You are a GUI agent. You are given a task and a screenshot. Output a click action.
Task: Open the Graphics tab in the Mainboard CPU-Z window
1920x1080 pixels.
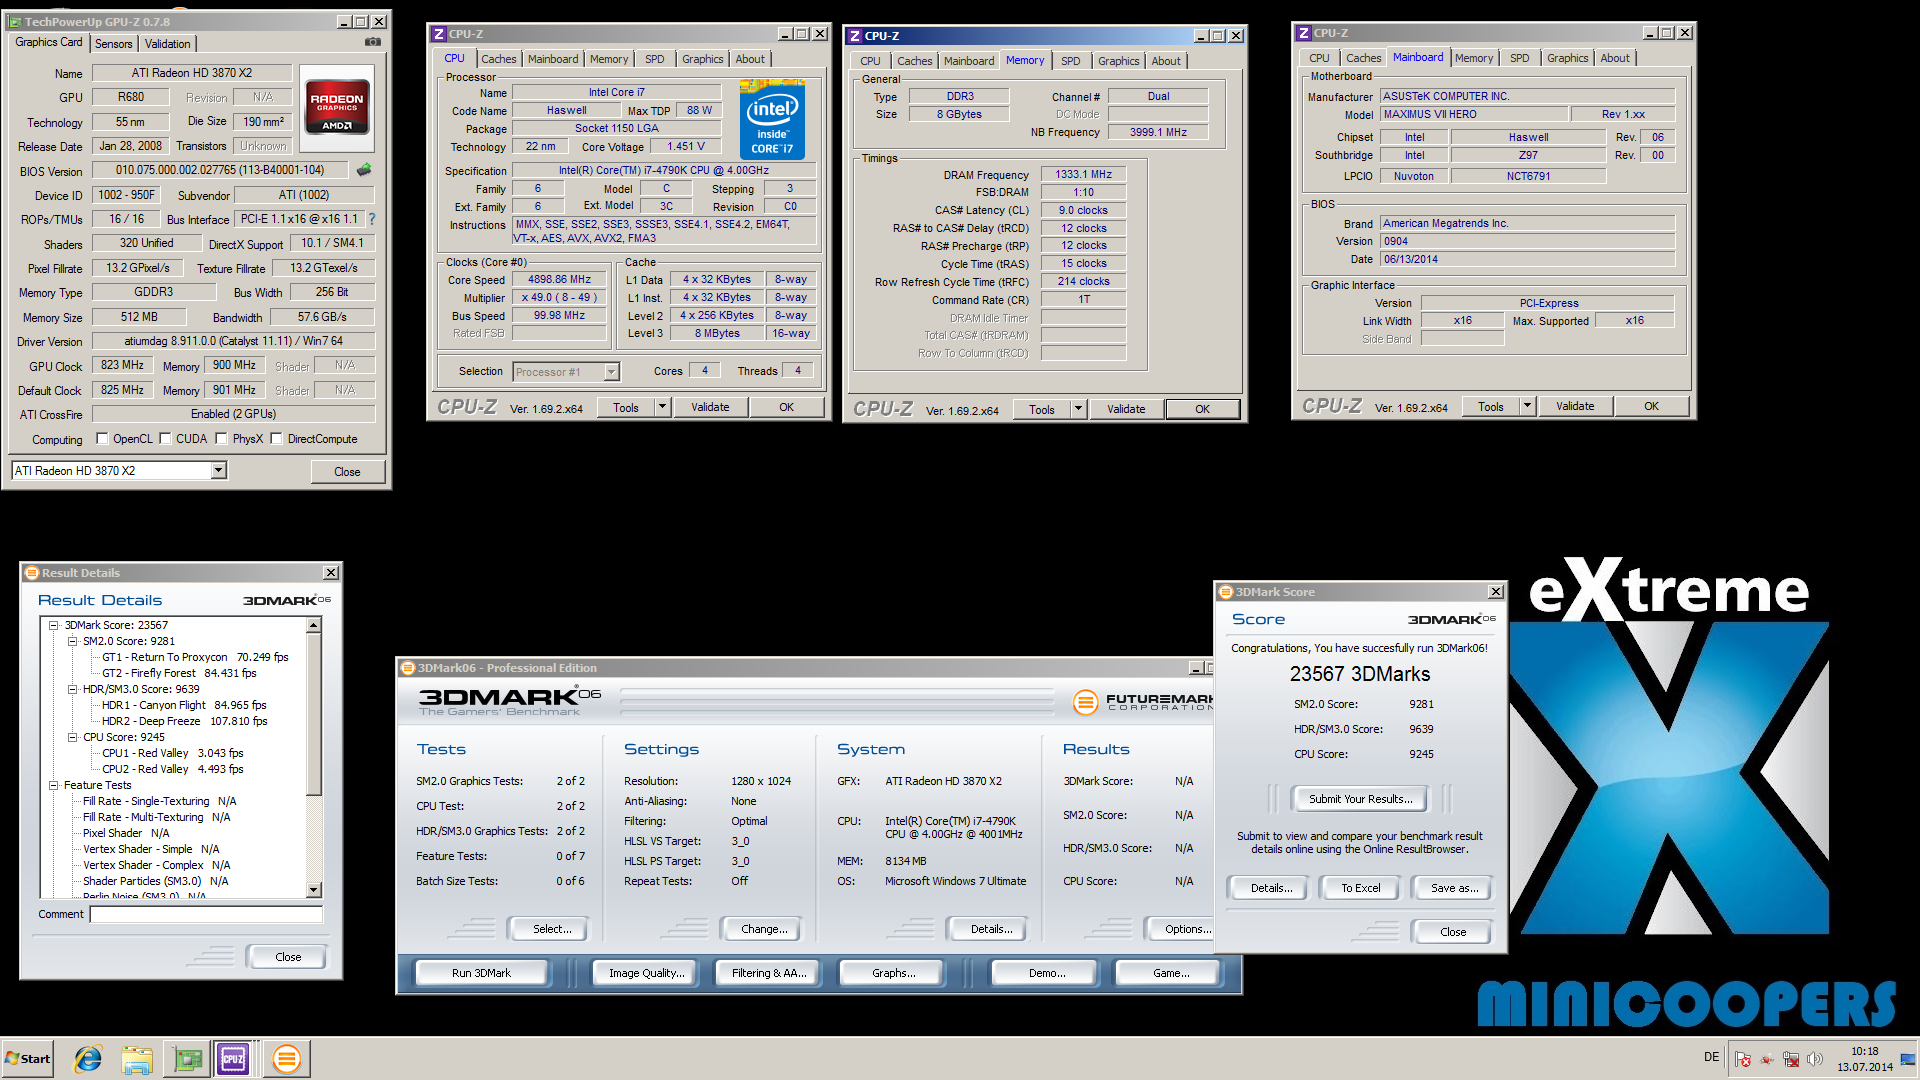click(x=1567, y=58)
